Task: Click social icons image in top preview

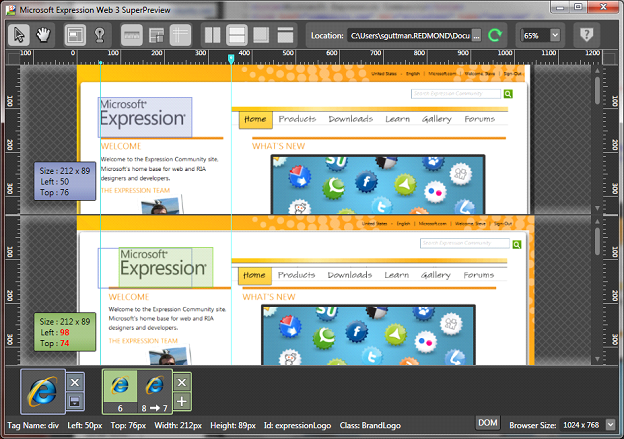Action: coord(378,185)
